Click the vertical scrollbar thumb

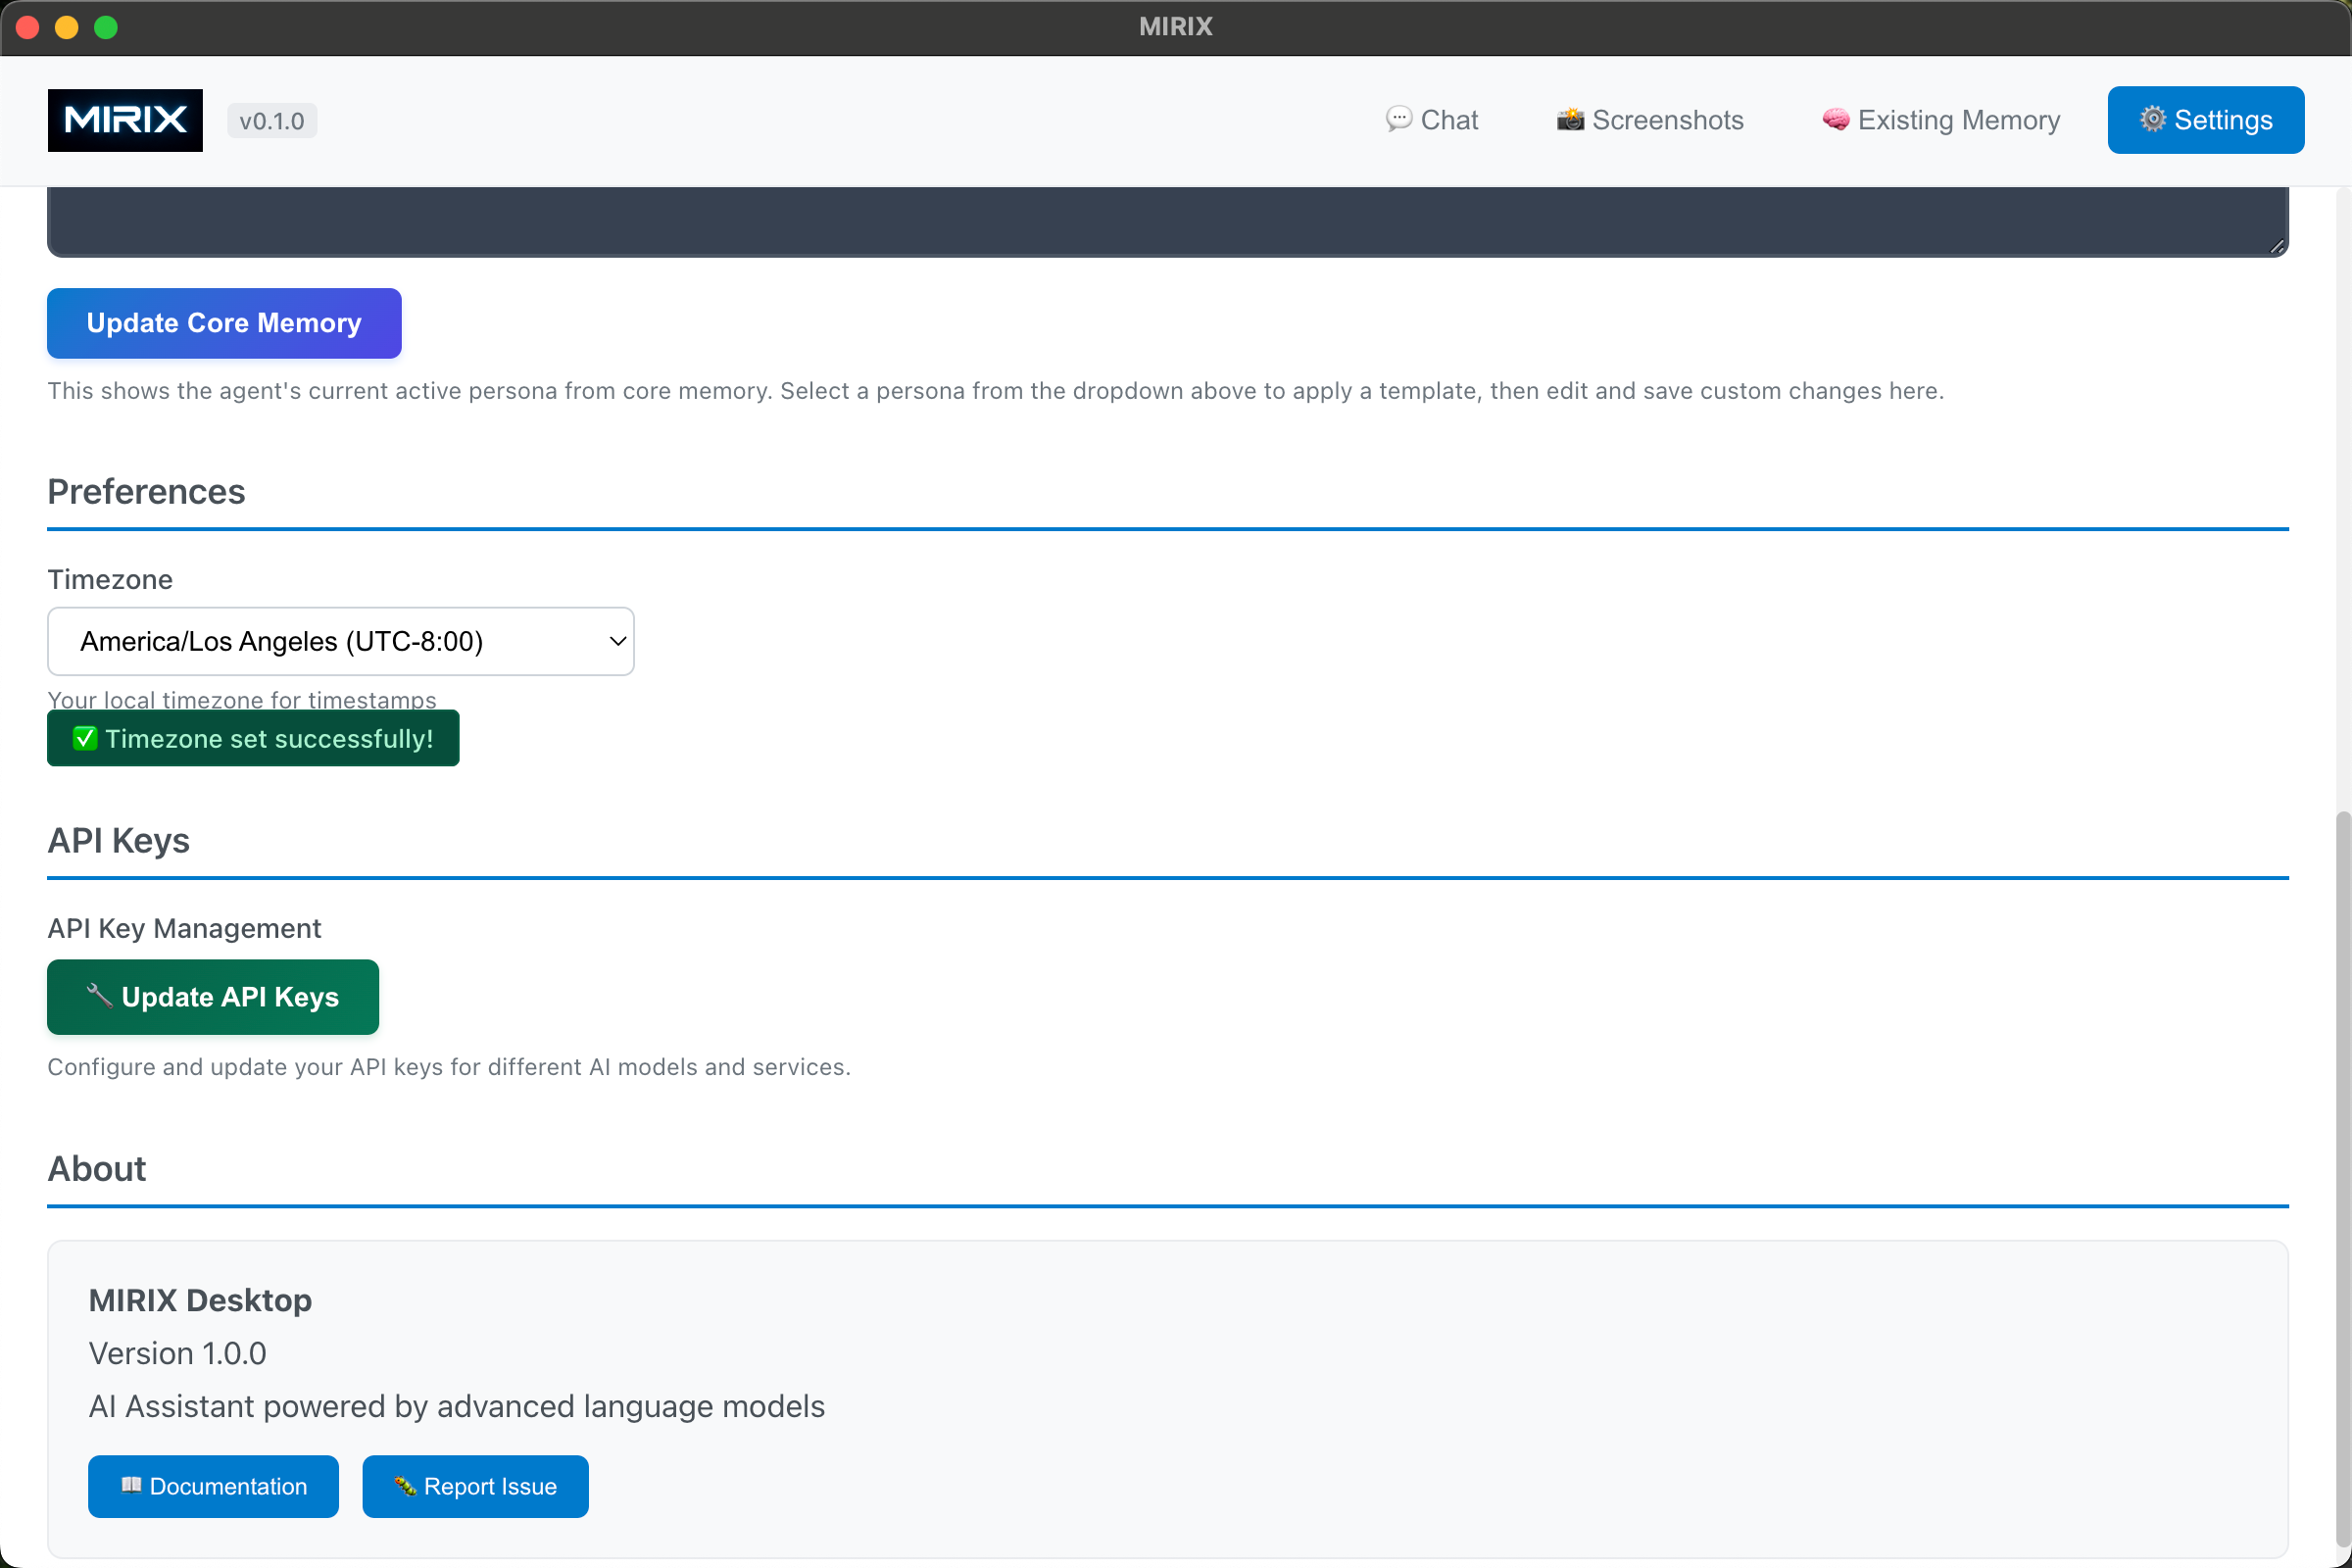2341,1180
